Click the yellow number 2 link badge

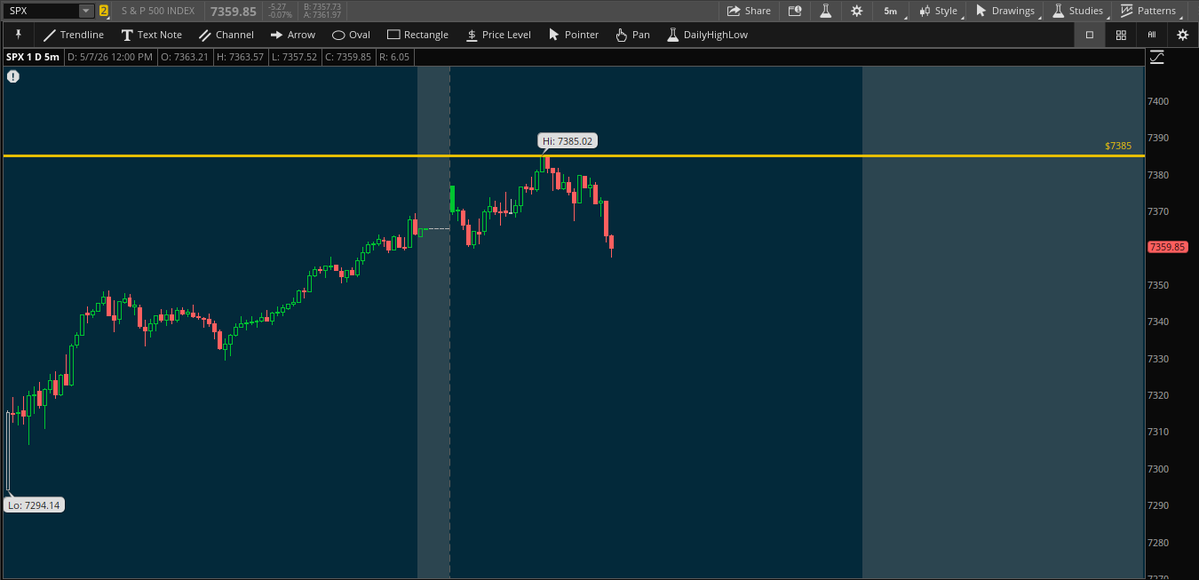(x=103, y=11)
